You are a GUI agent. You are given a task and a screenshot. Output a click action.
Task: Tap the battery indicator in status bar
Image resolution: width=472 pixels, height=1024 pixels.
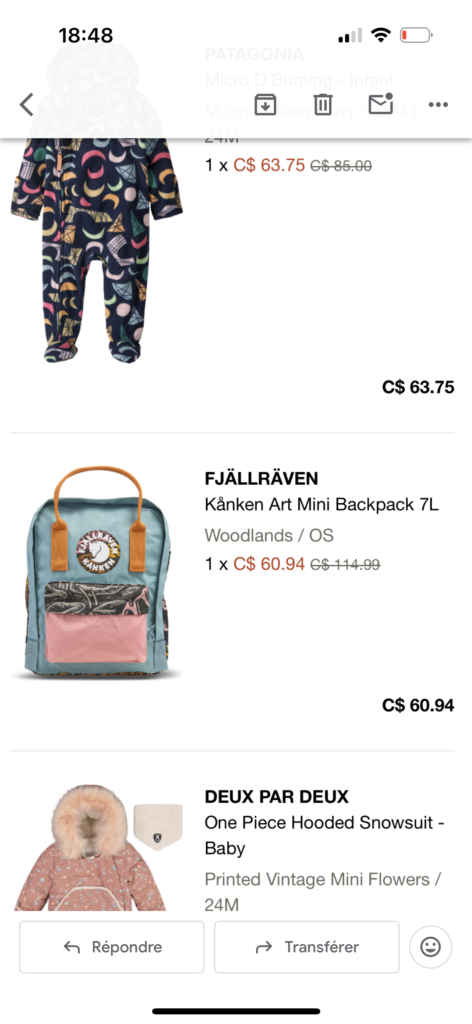point(416,35)
